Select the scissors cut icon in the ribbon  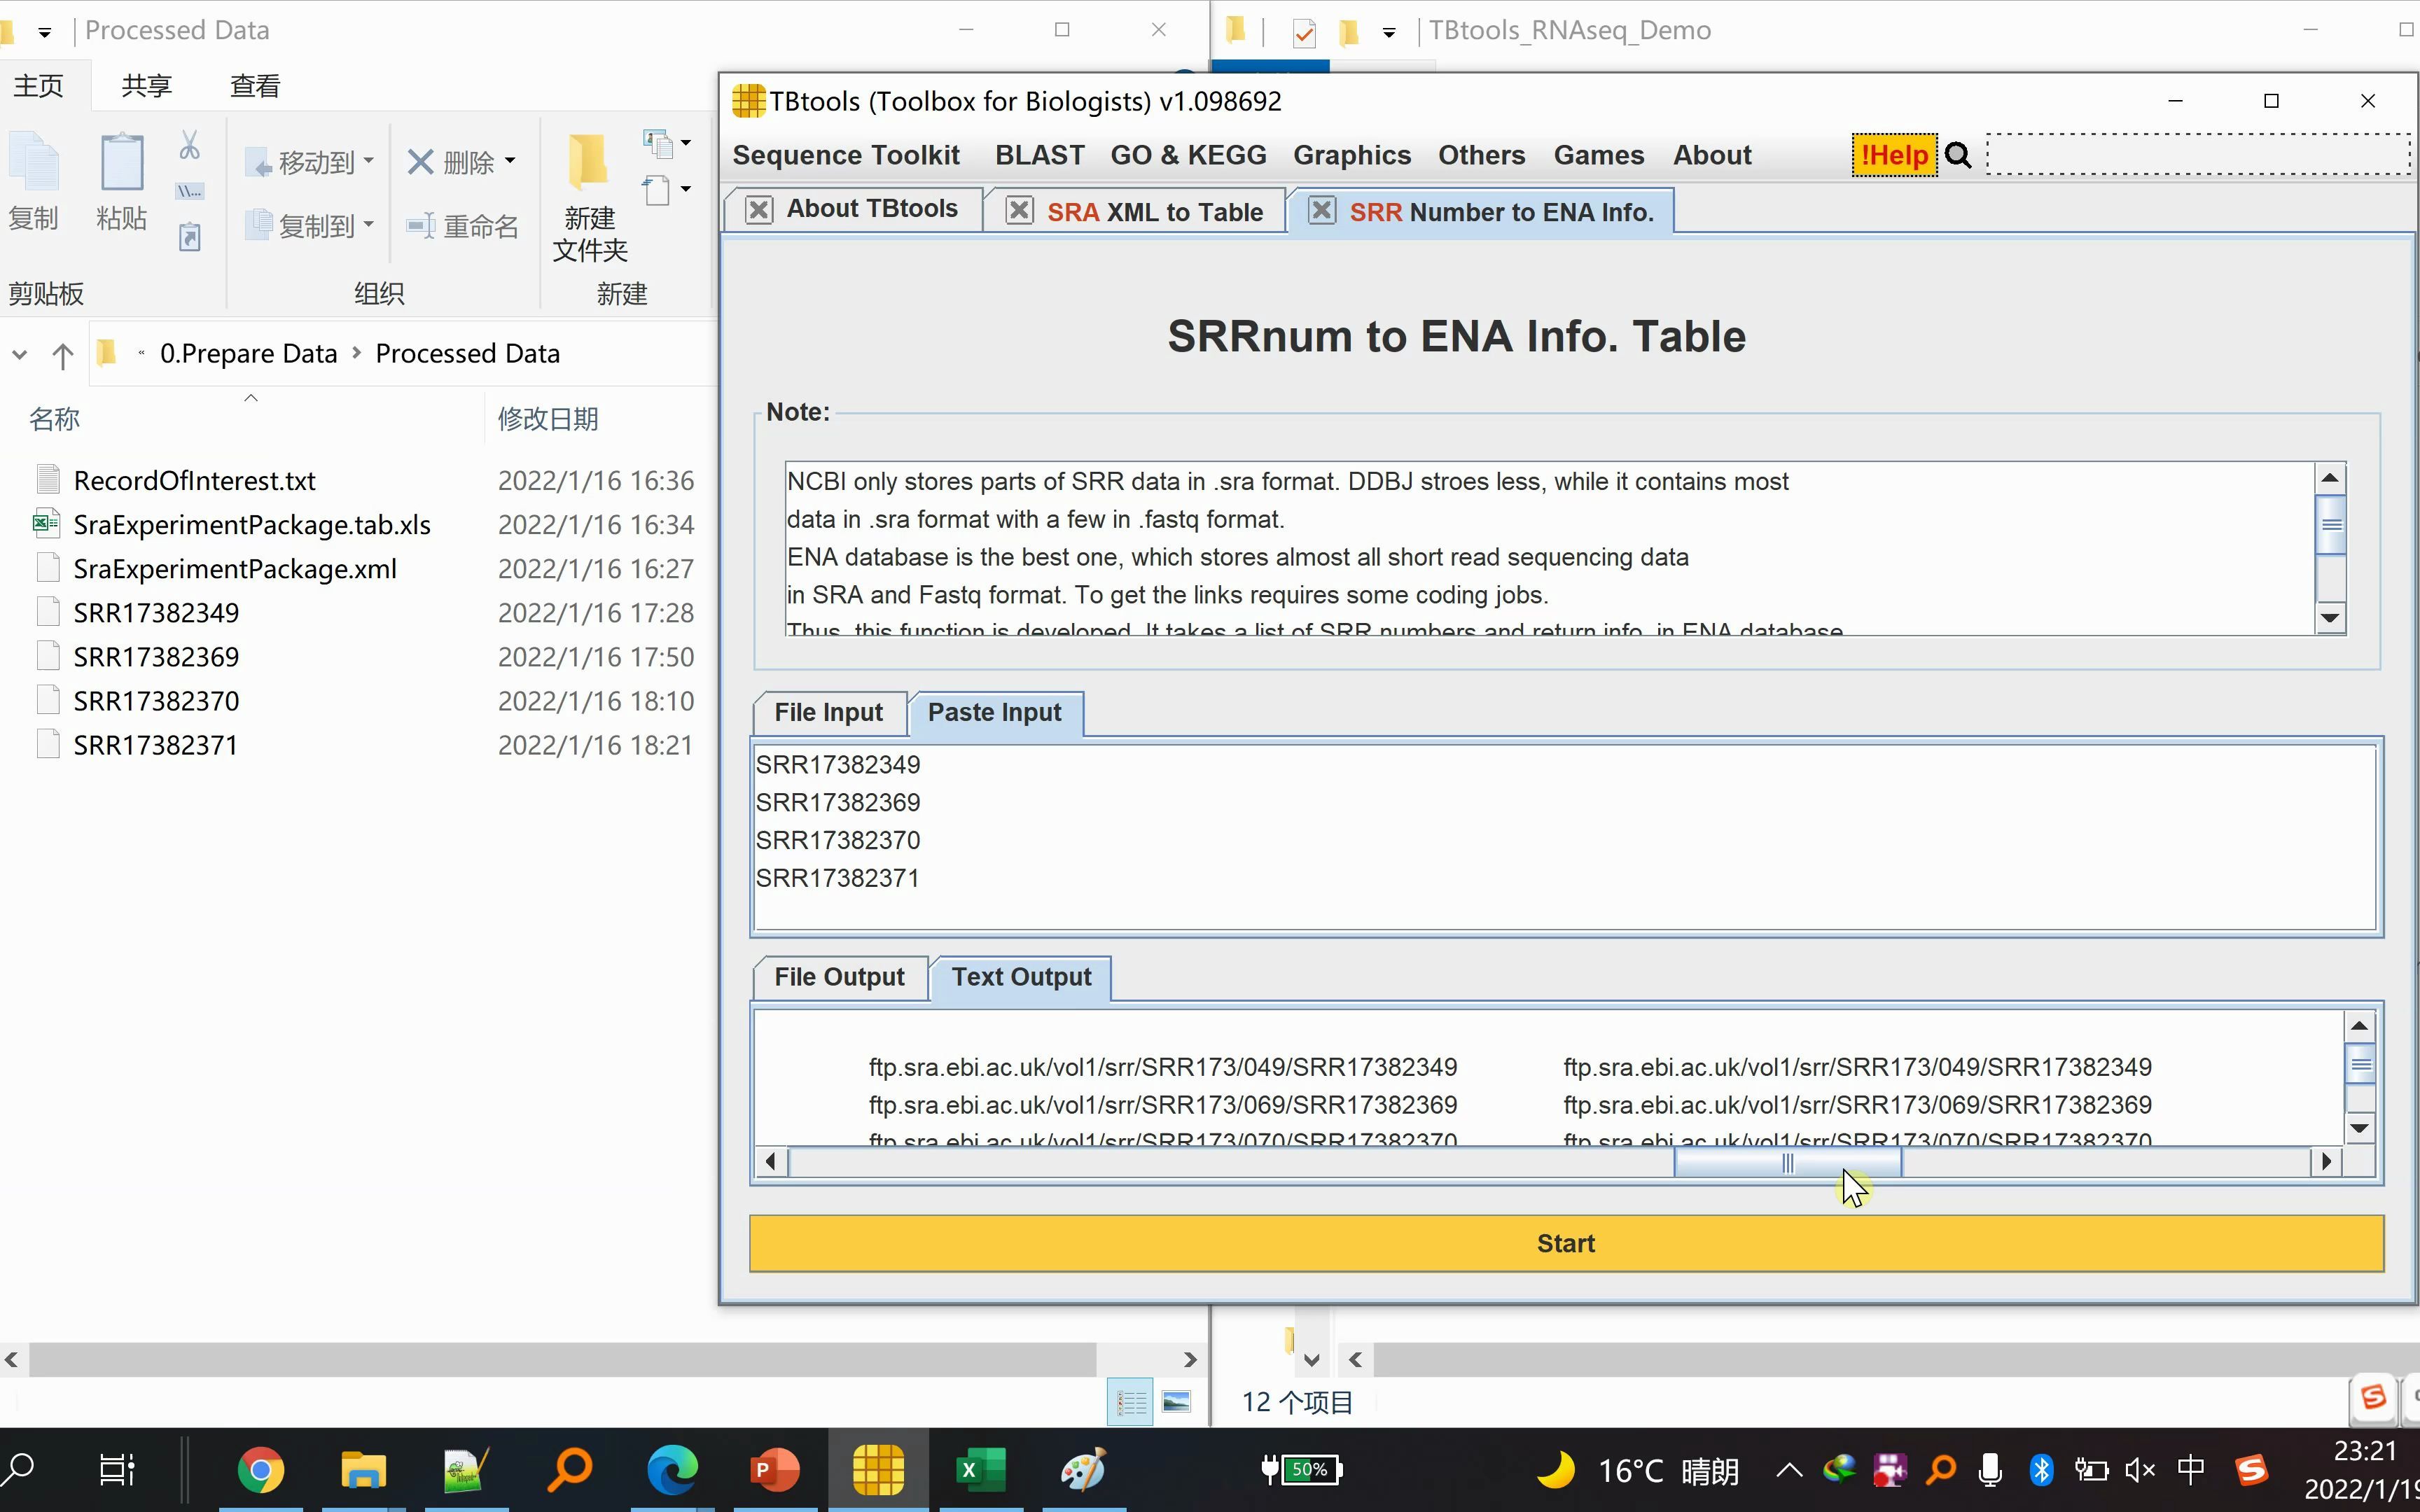coord(189,146)
